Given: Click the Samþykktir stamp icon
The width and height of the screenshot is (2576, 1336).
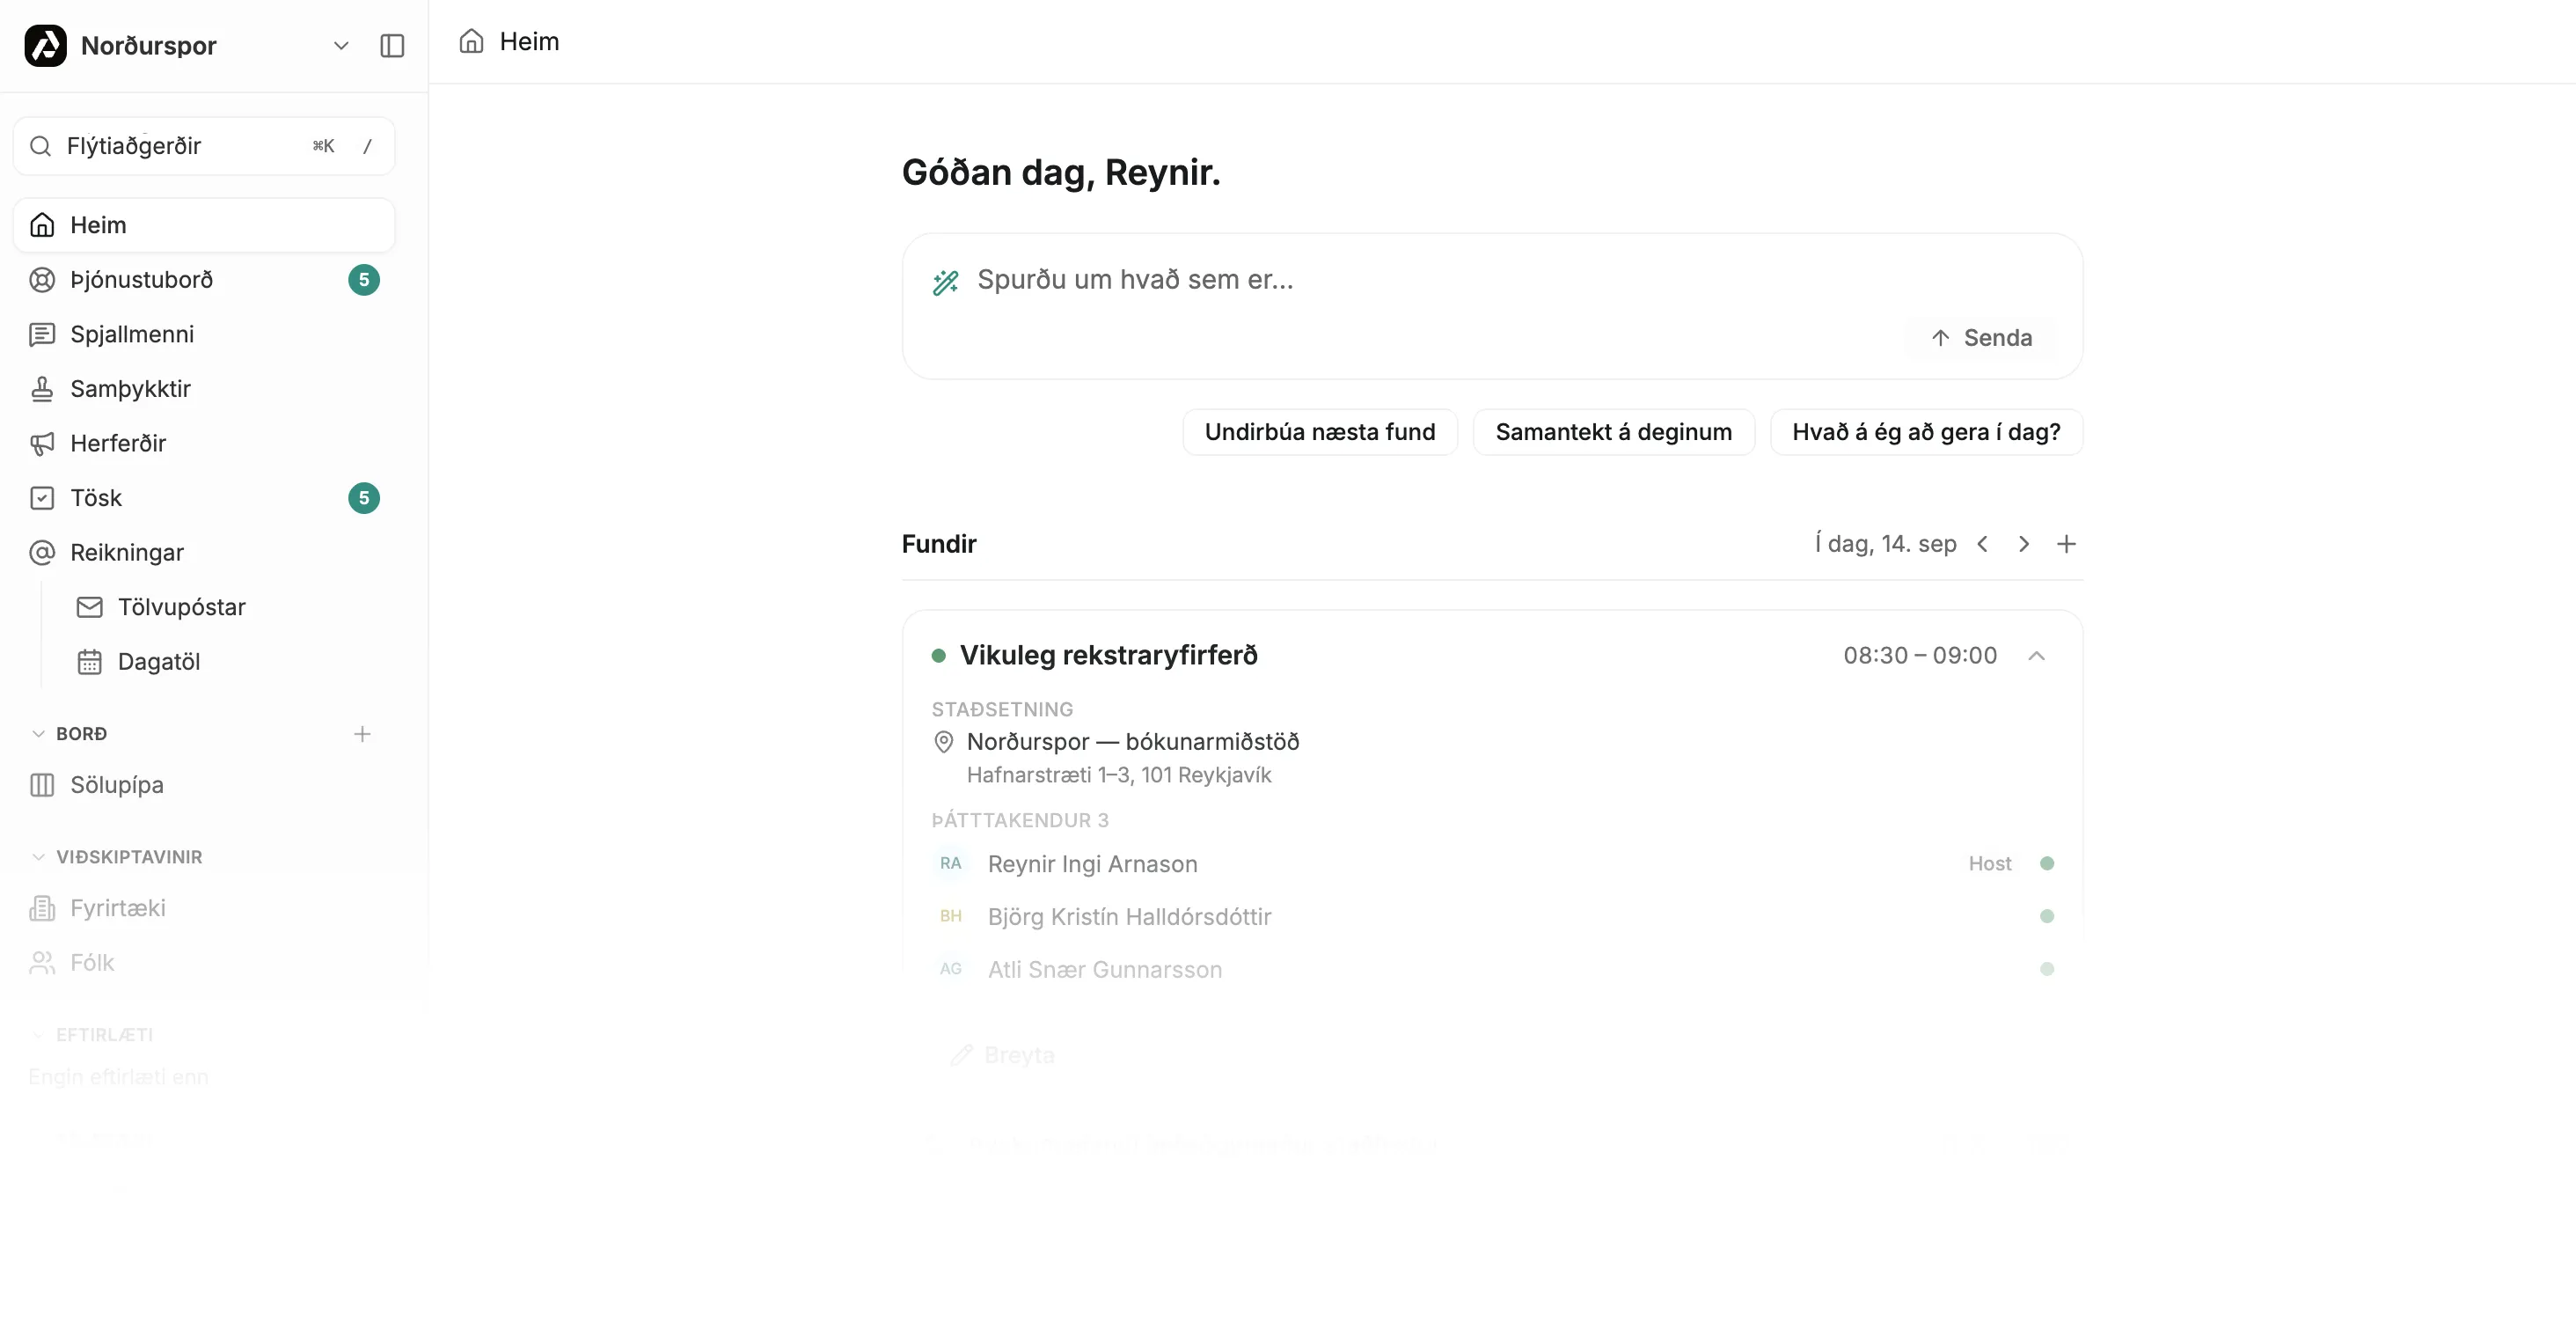Looking at the screenshot, I should (x=42, y=389).
